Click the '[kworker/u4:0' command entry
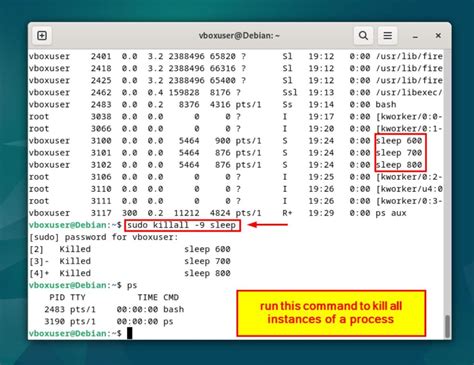Viewport: 474px width, 365px height. click(409, 189)
